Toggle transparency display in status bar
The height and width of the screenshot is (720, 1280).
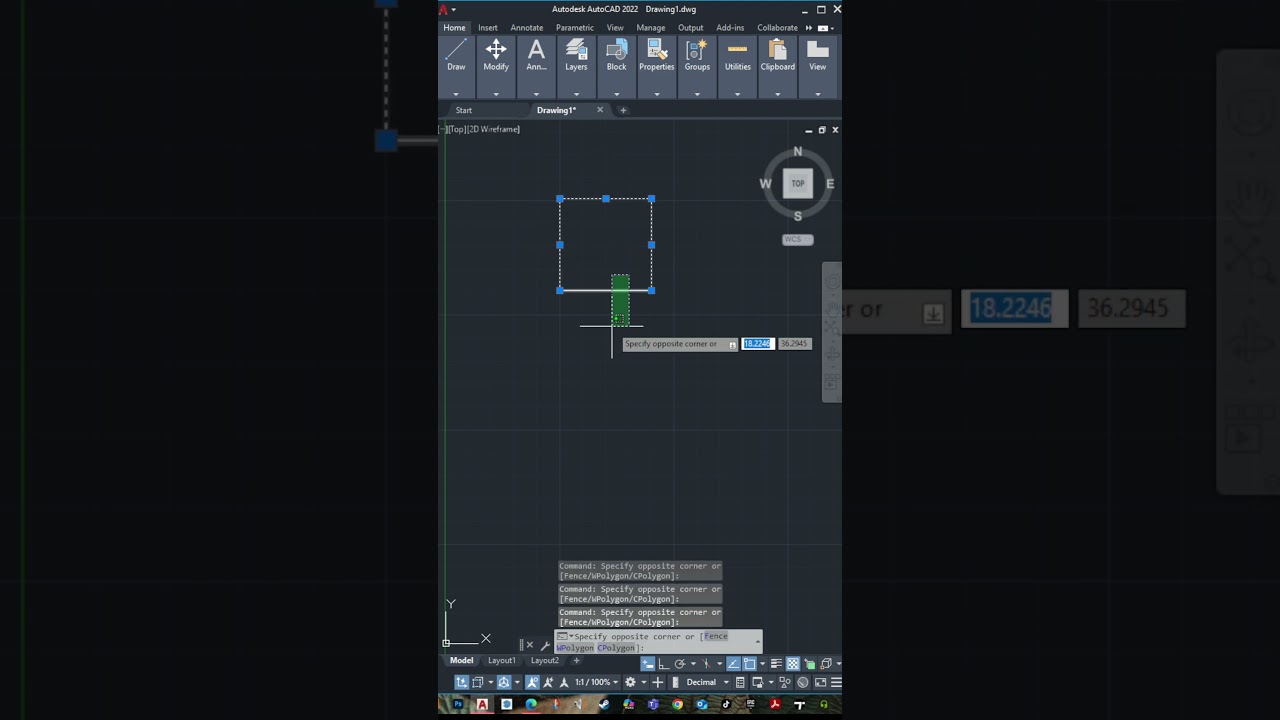pyautogui.click(x=793, y=663)
